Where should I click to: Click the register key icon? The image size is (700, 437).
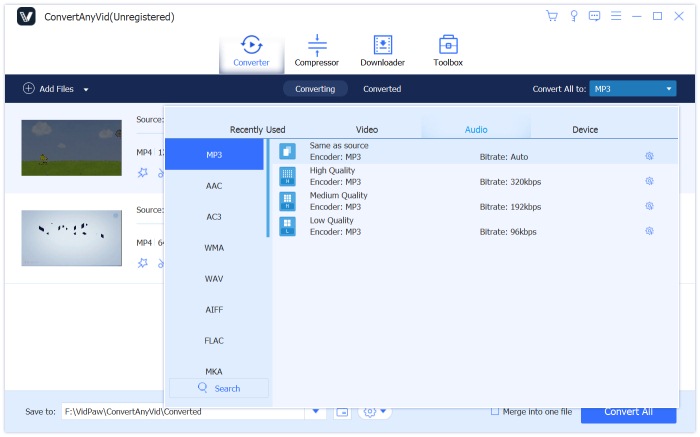[x=574, y=16]
